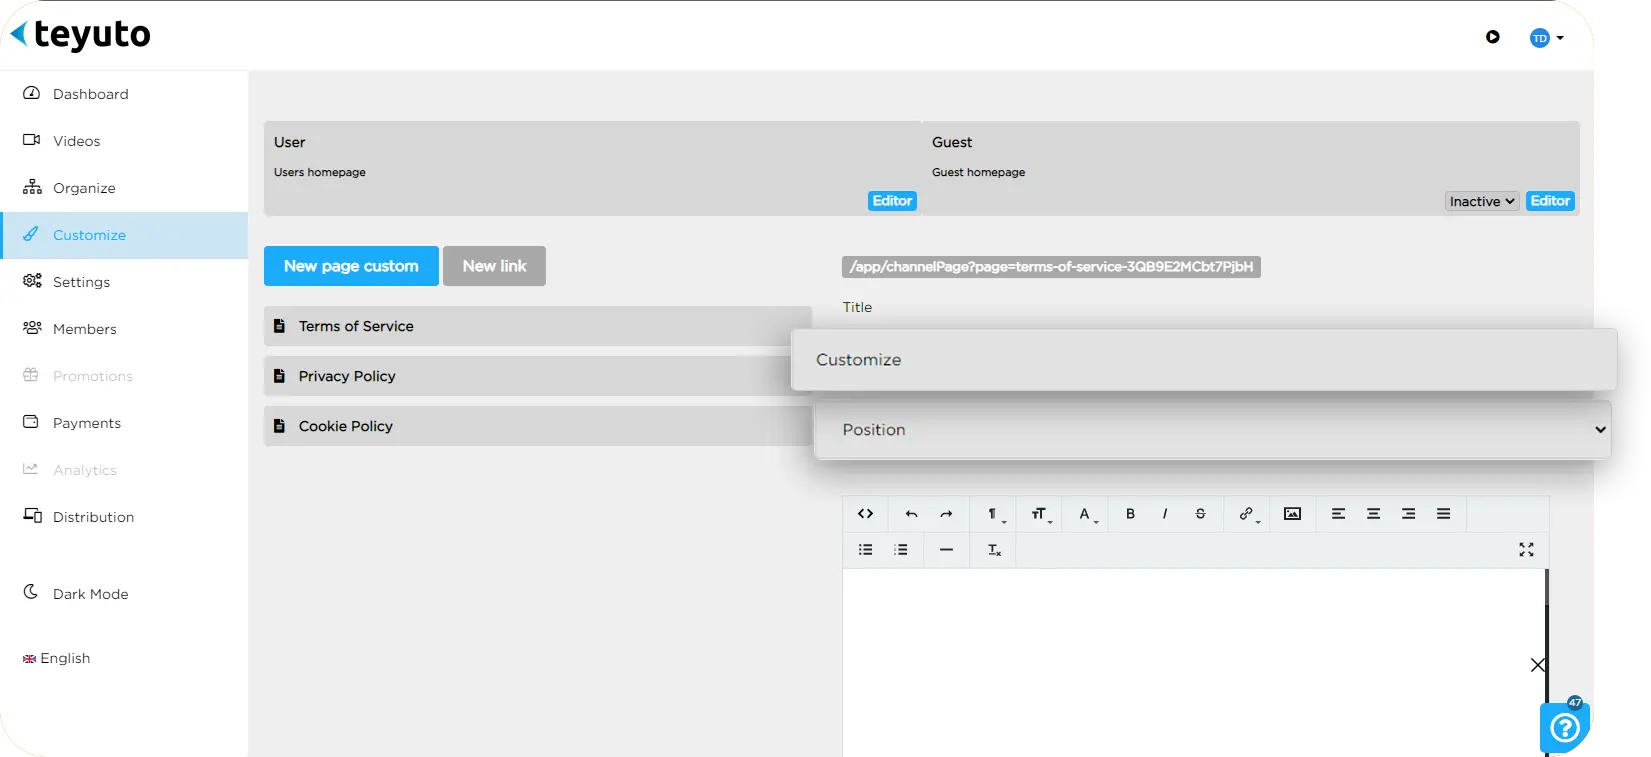This screenshot has height=757, width=1651.
Task: Open Editor for Guest homepage
Action: 1550,201
